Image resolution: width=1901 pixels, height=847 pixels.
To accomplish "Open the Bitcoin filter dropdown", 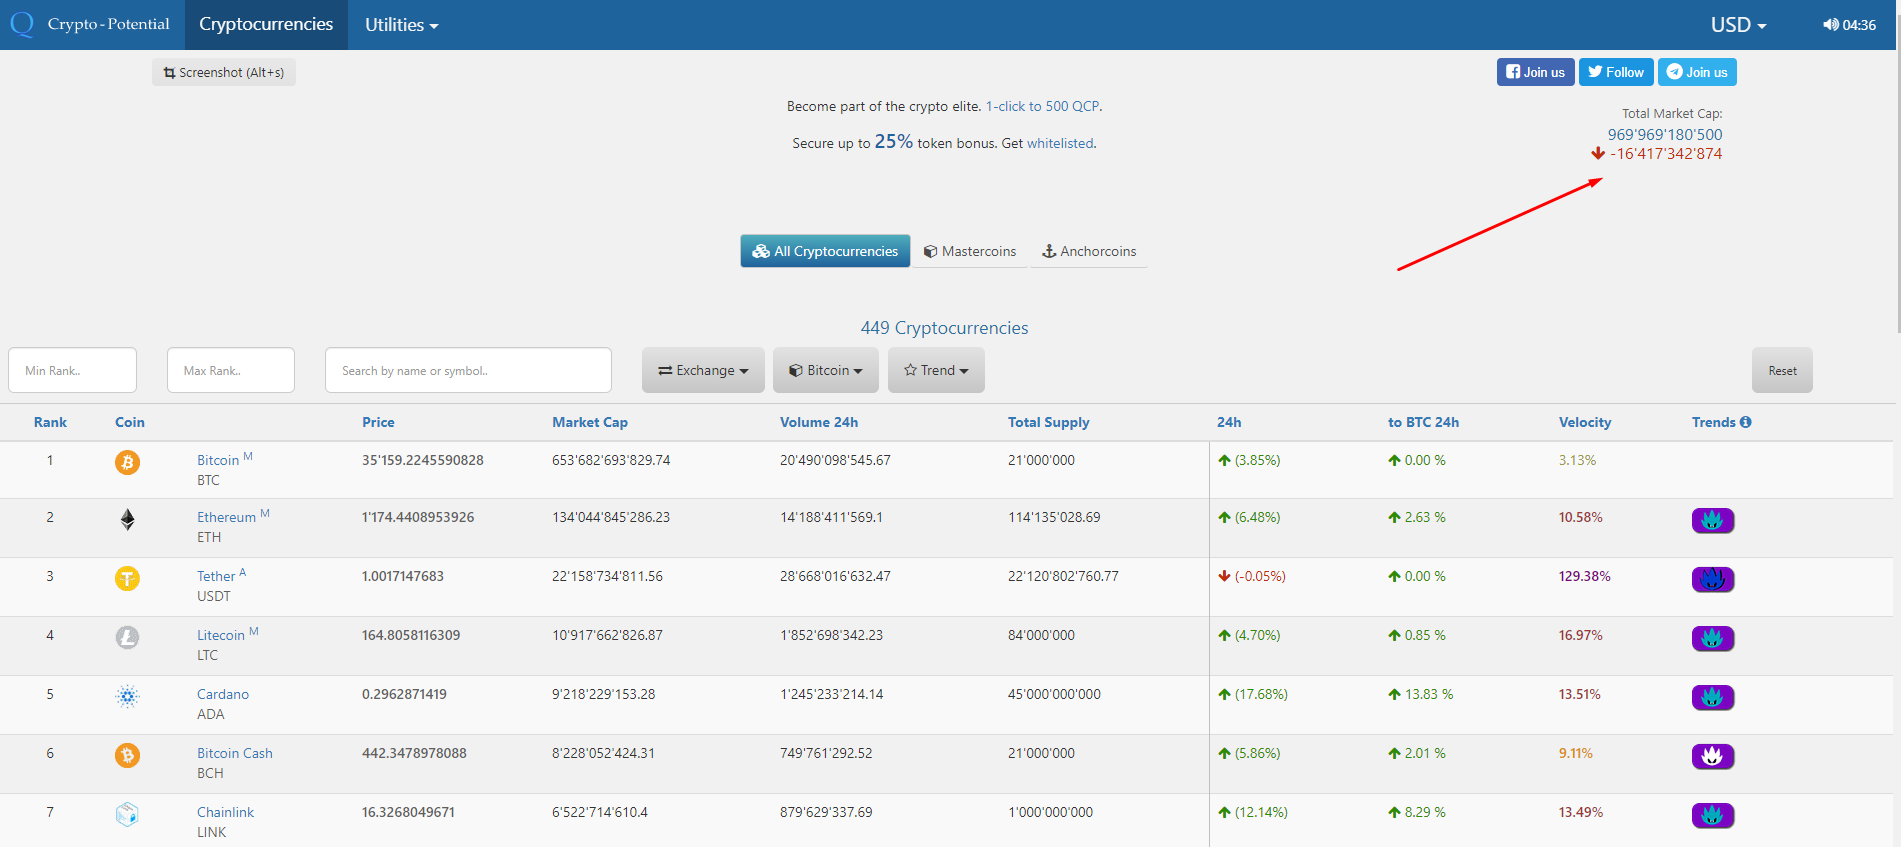I will (x=825, y=370).
